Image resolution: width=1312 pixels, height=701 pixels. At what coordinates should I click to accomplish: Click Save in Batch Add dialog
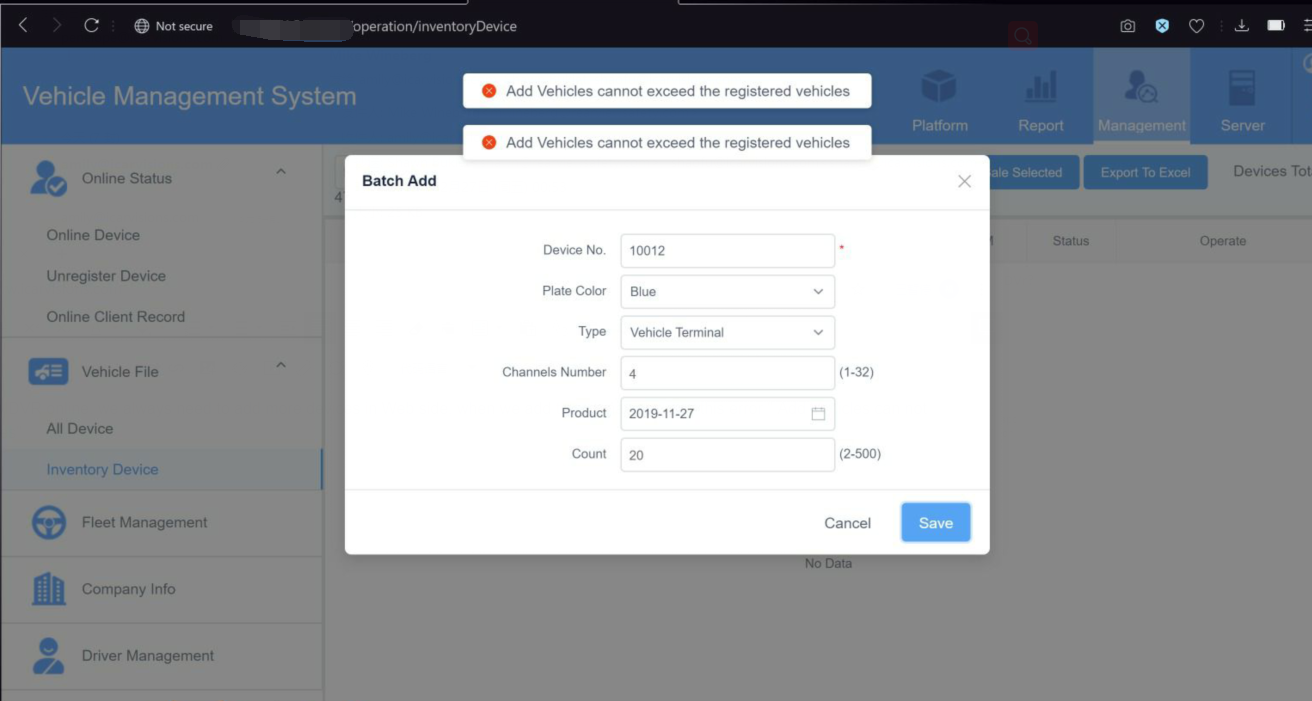[x=936, y=523]
